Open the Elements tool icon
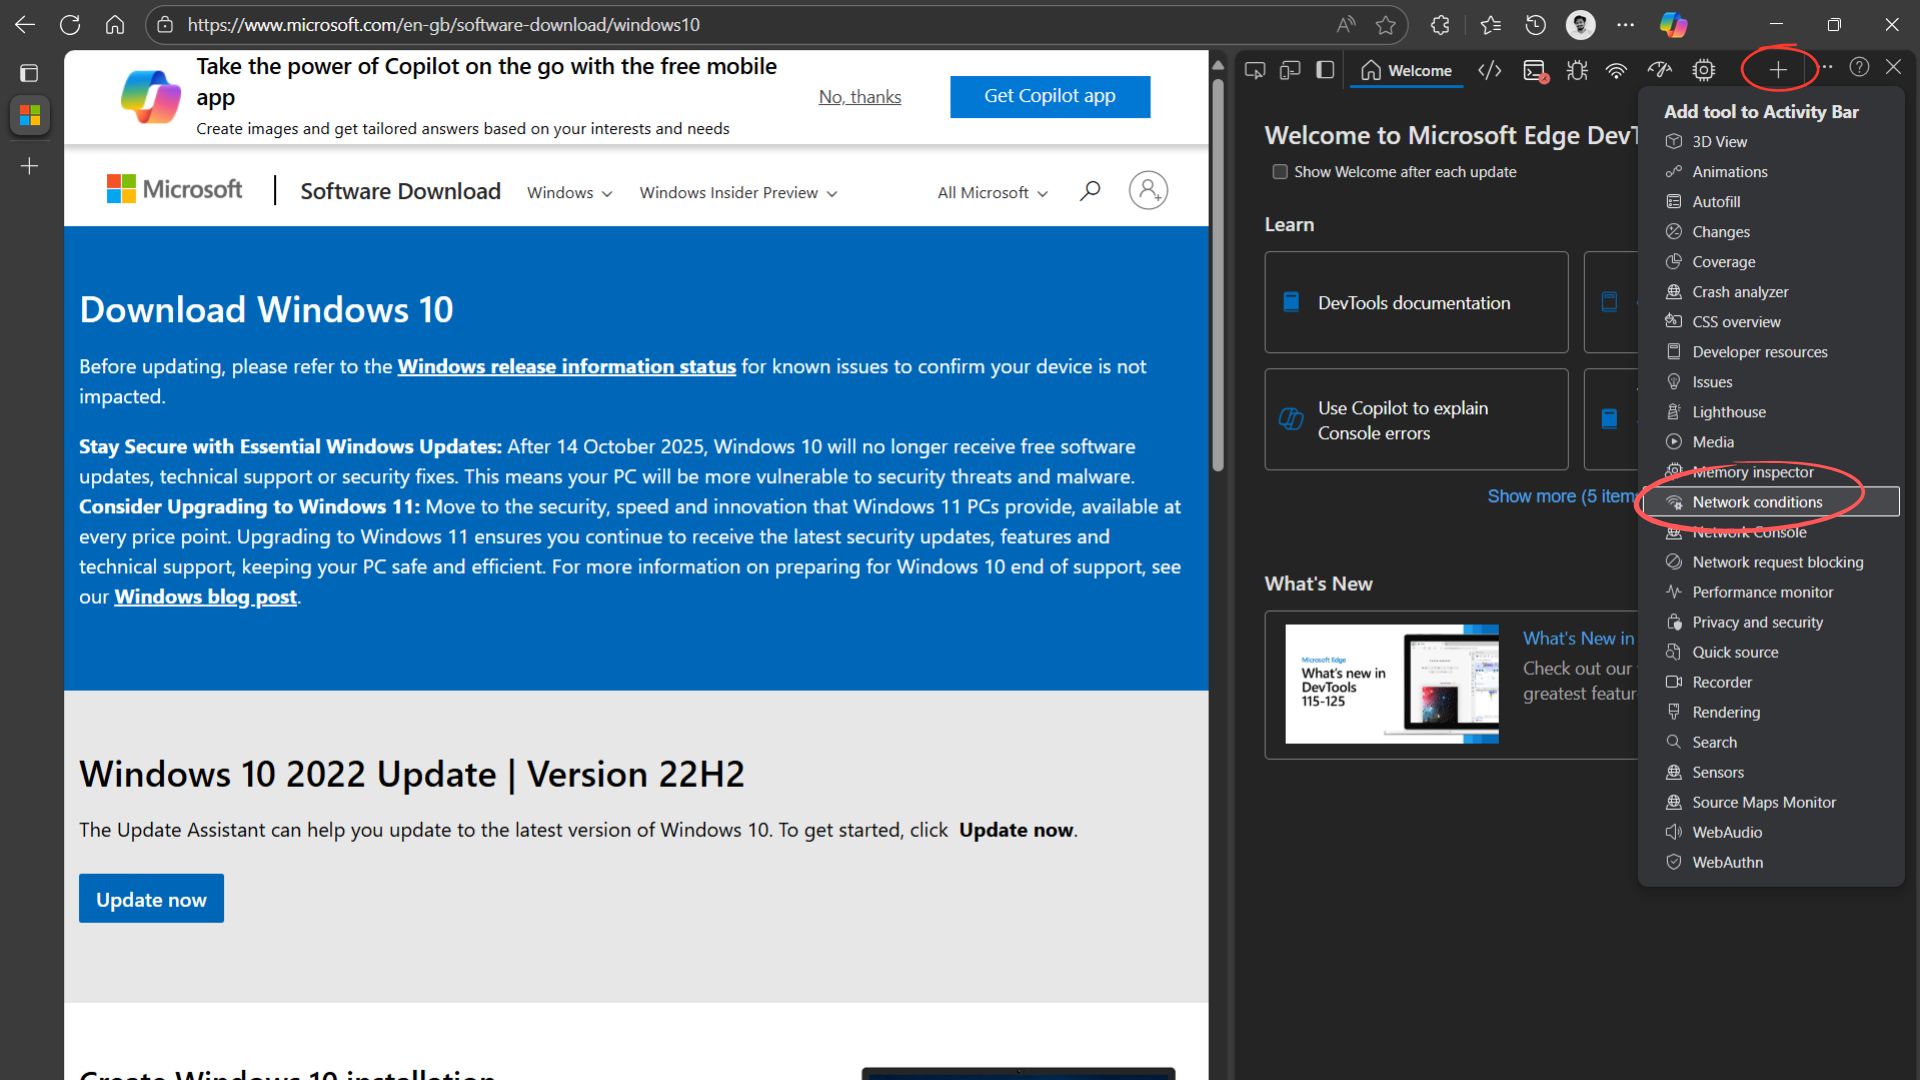 click(1490, 70)
